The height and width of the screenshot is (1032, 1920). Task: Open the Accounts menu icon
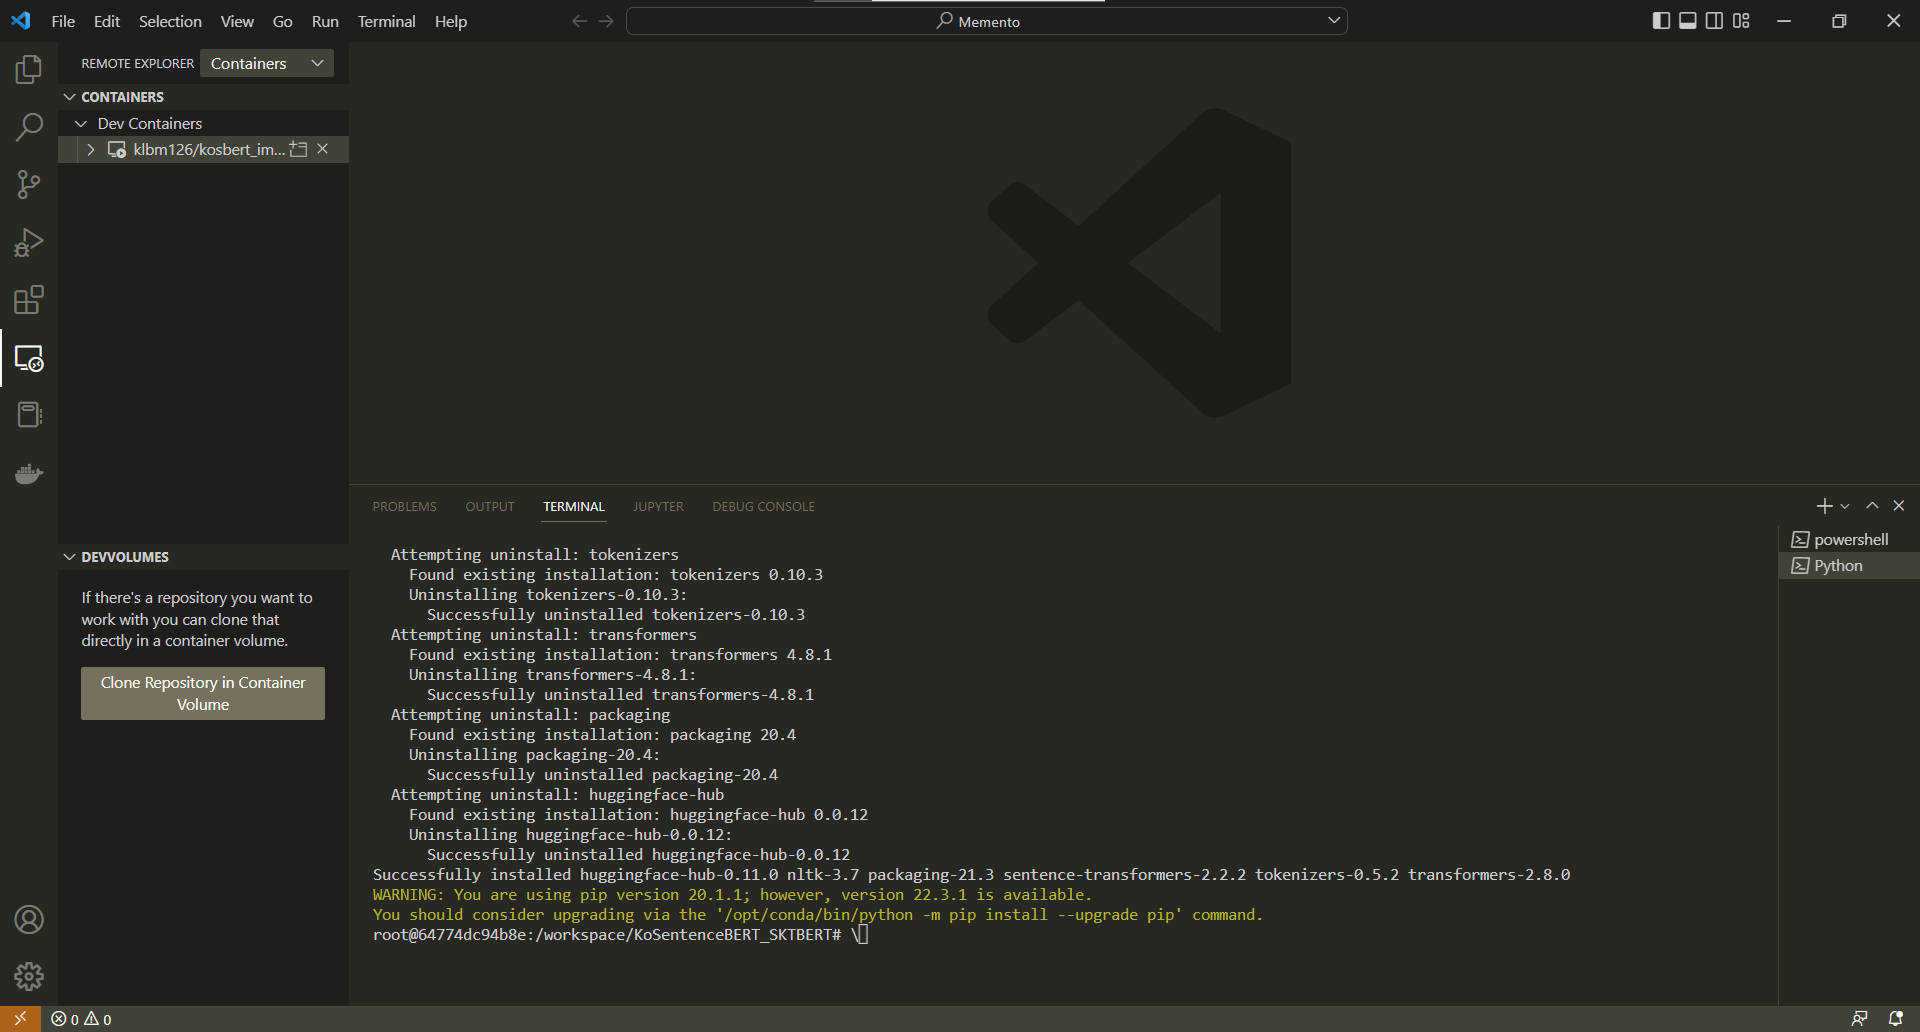pyautogui.click(x=29, y=920)
